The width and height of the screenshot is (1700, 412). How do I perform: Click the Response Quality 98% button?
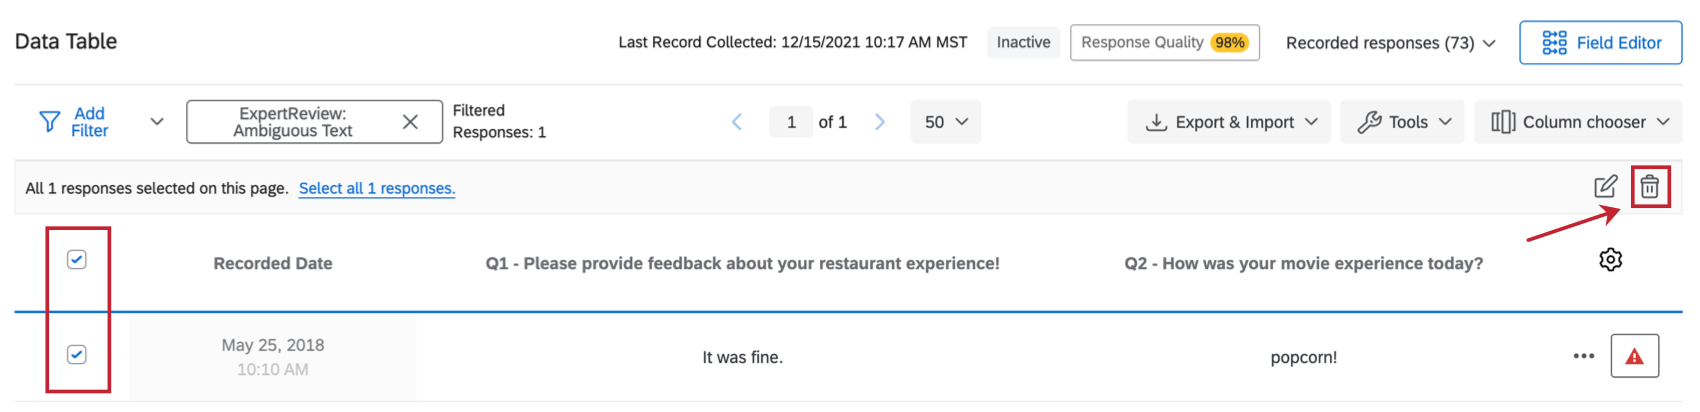(1164, 43)
